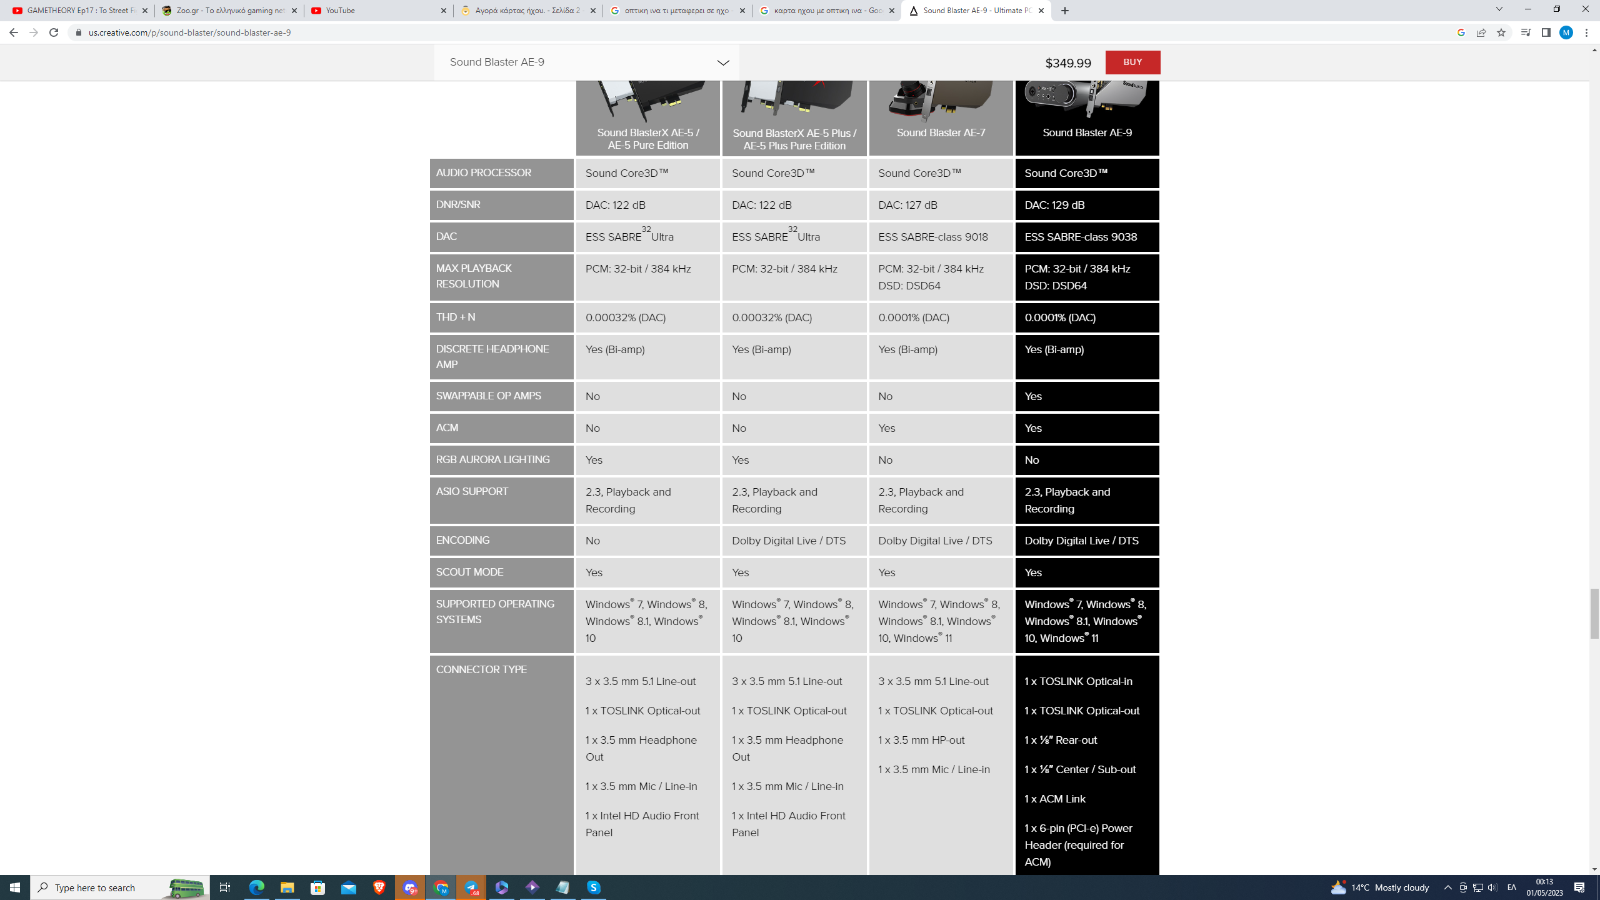Select the Sound Blaster AE-9 column header
Viewport: 1600px width, 900px height.
(1087, 132)
